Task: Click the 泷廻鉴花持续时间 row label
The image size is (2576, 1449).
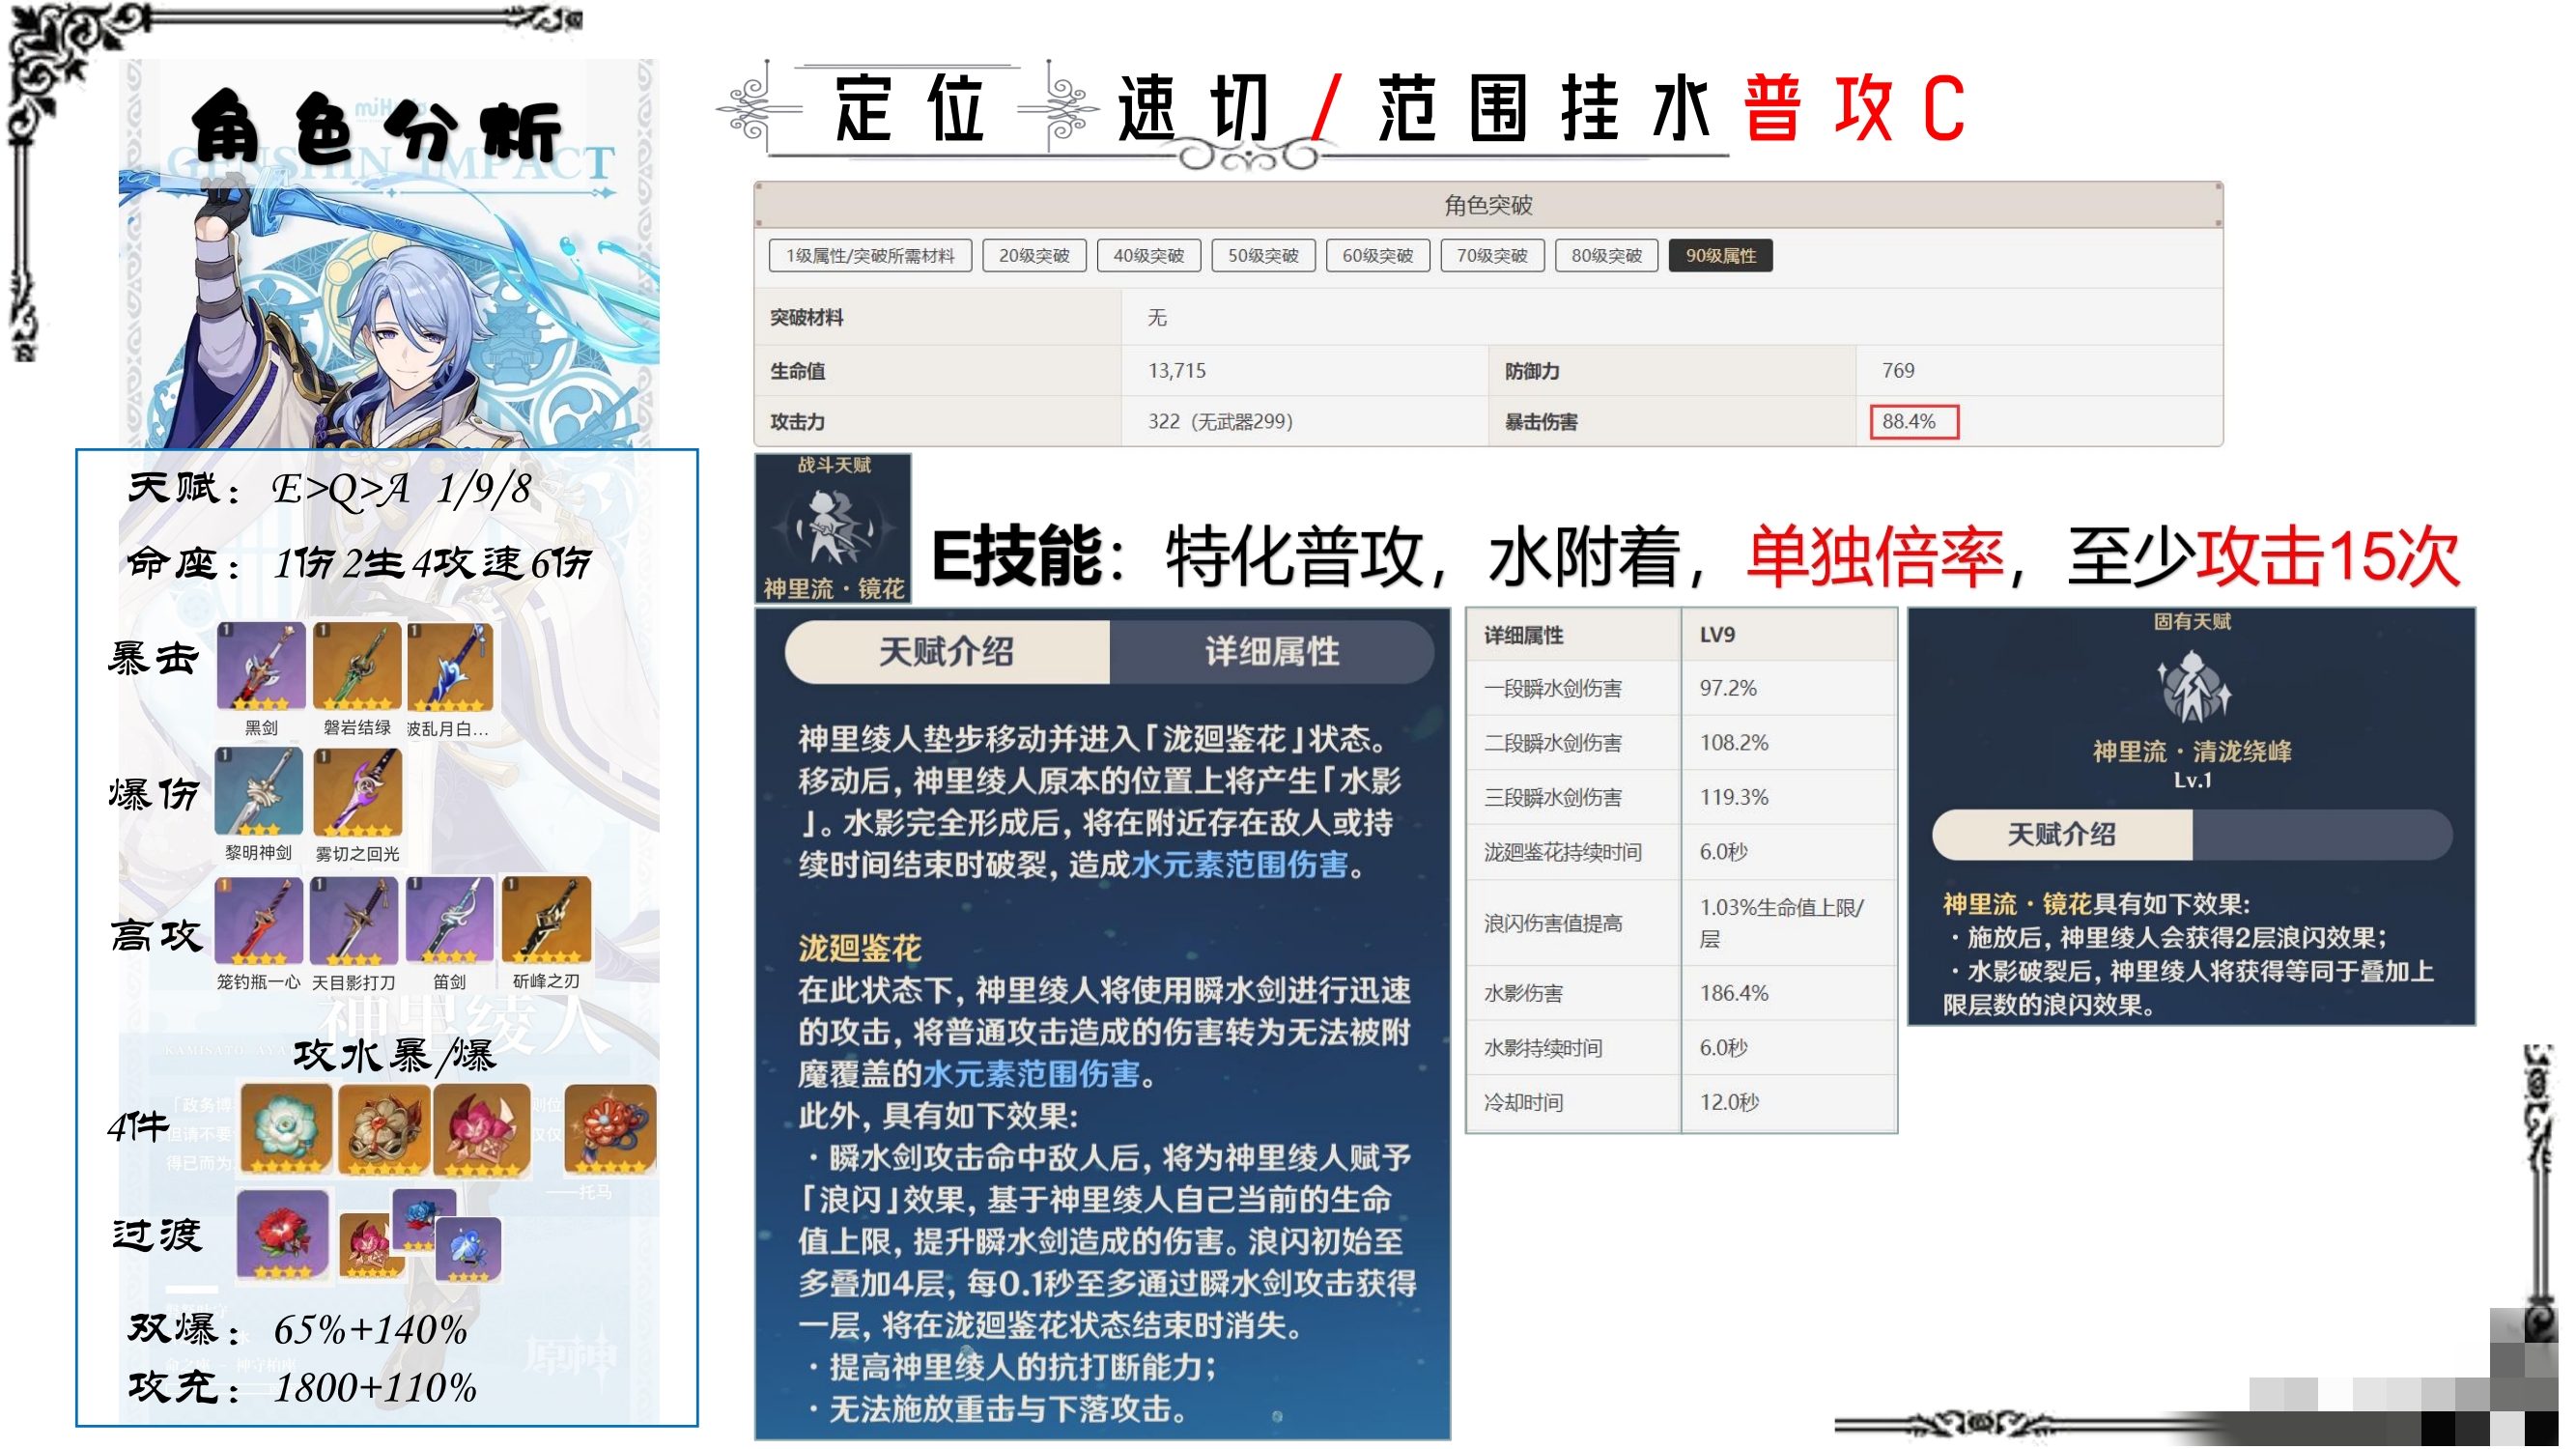Action: tap(1562, 853)
